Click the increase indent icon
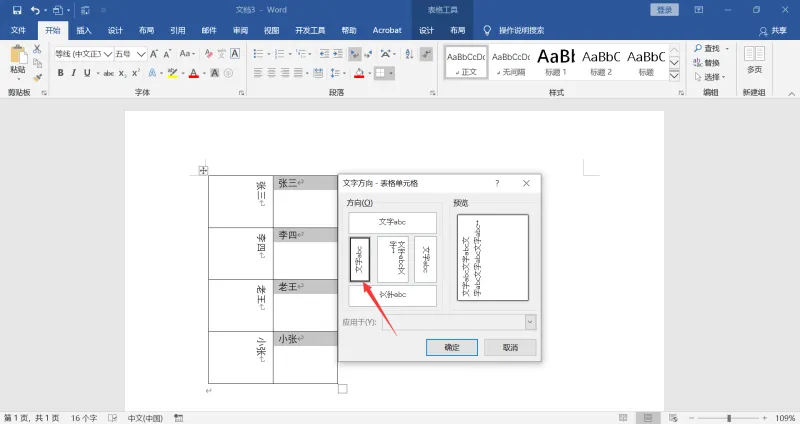 coord(338,54)
